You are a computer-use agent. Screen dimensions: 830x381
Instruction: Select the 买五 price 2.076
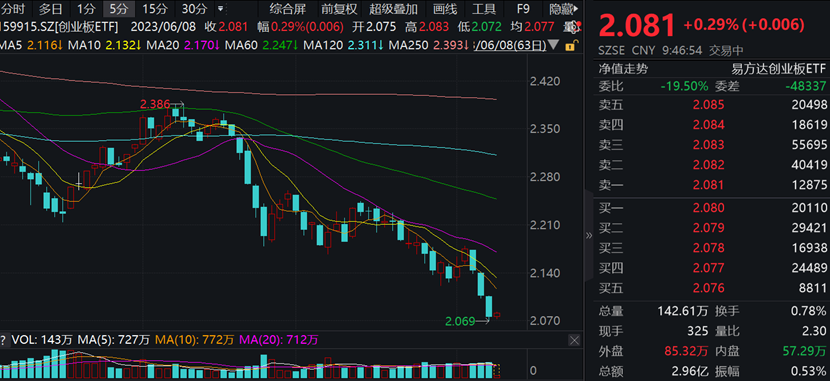coord(709,288)
